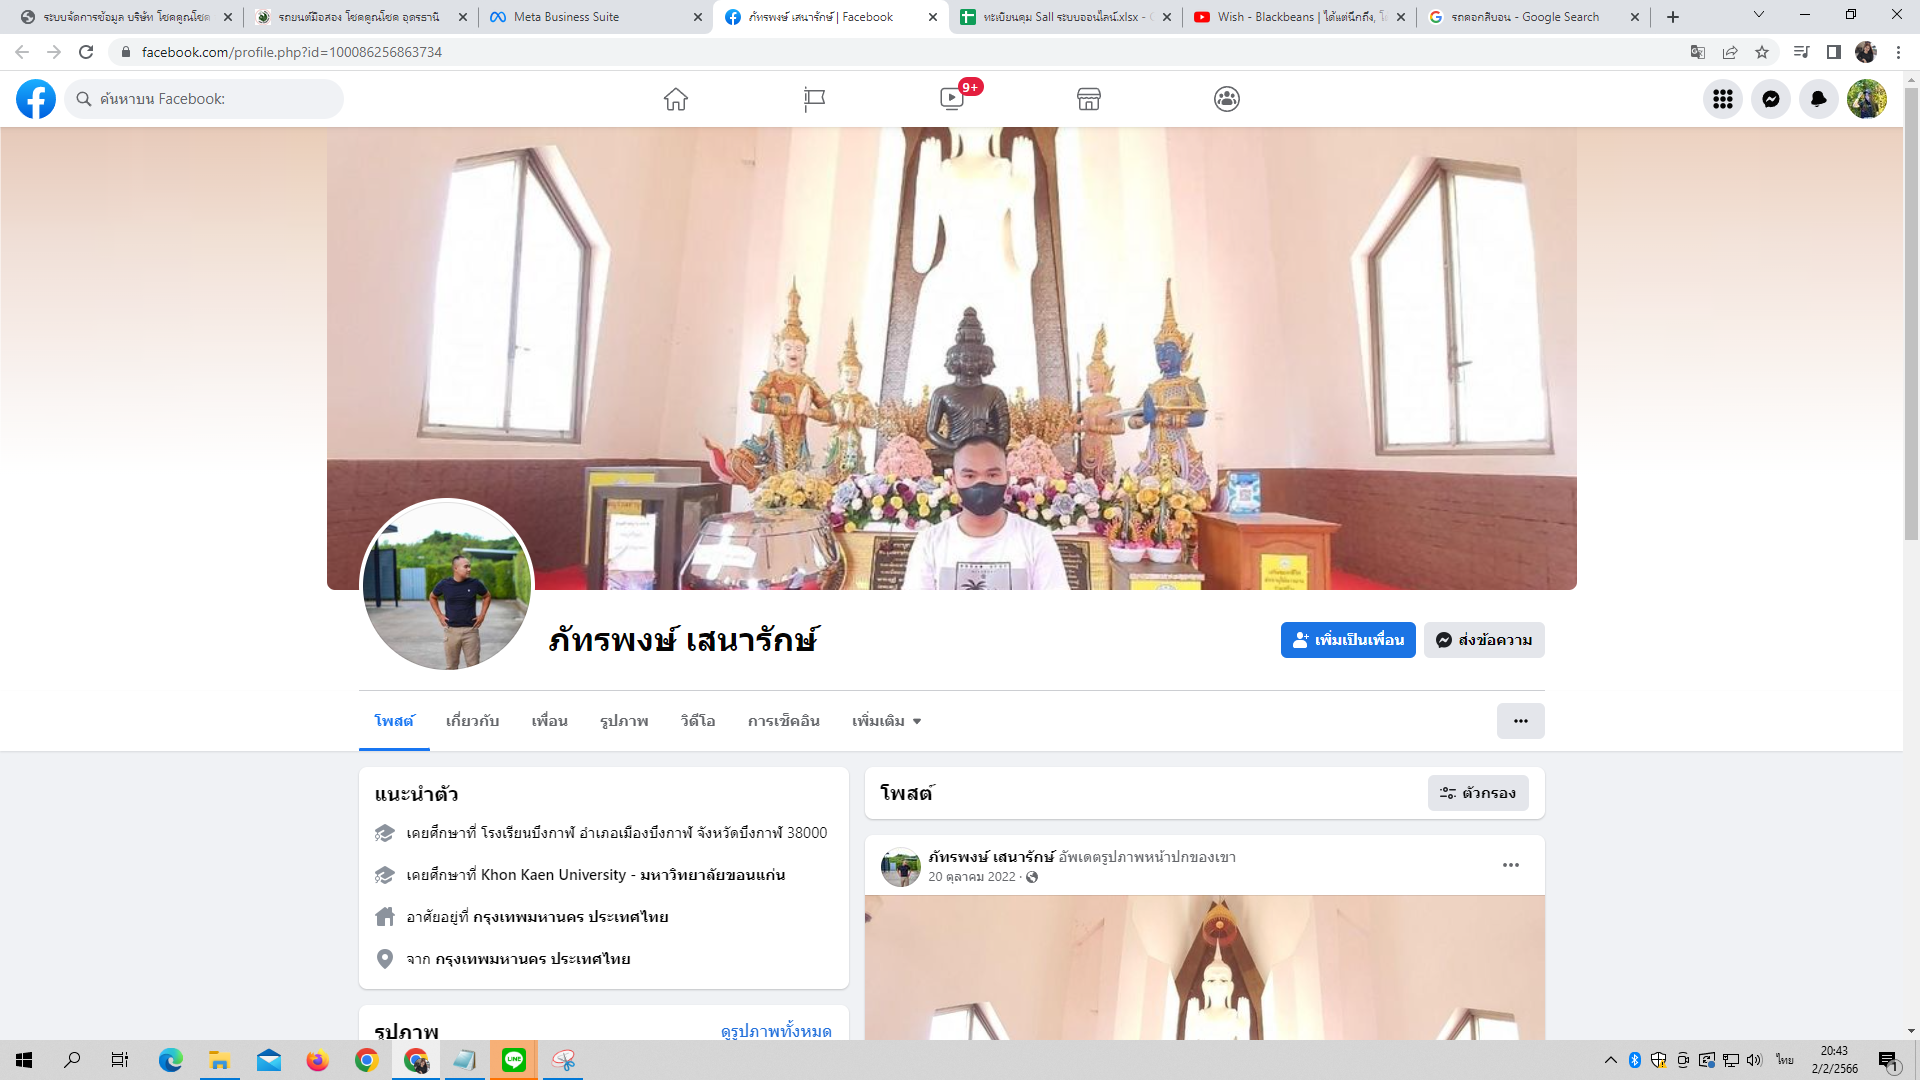
Task: Expand the เพิ่มเติม dropdown tab
Action: pos(886,721)
